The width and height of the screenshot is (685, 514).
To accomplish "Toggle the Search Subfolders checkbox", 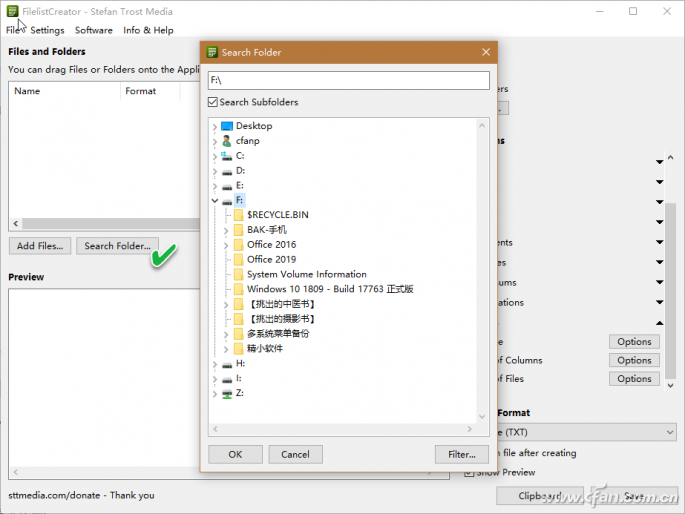I will click(213, 102).
